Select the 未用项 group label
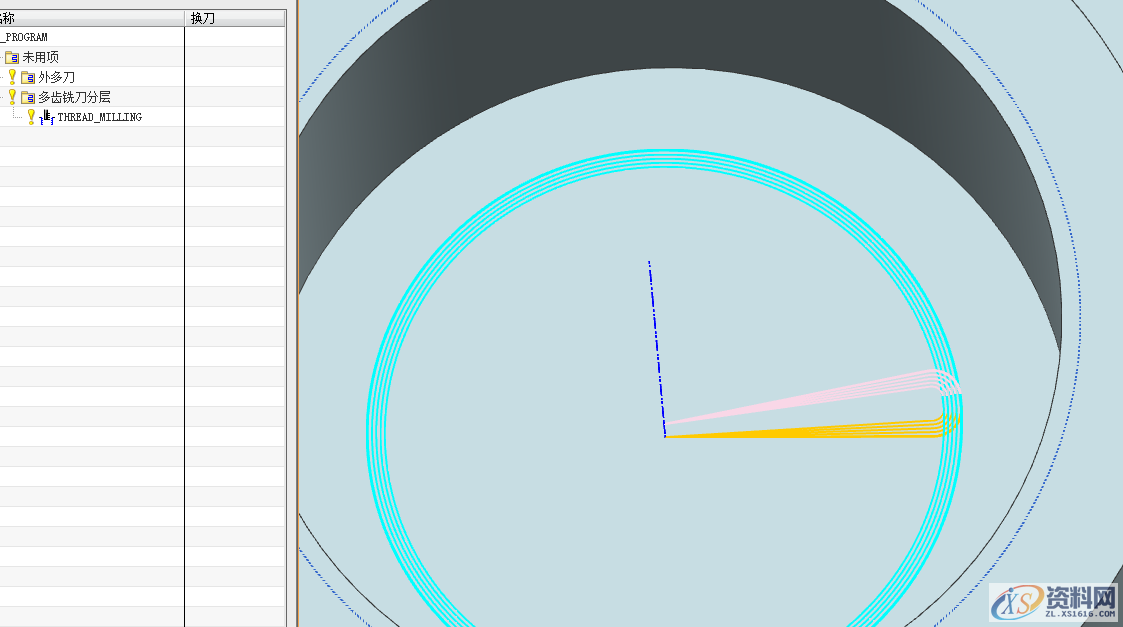This screenshot has height=627, width=1123. click(x=40, y=57)
